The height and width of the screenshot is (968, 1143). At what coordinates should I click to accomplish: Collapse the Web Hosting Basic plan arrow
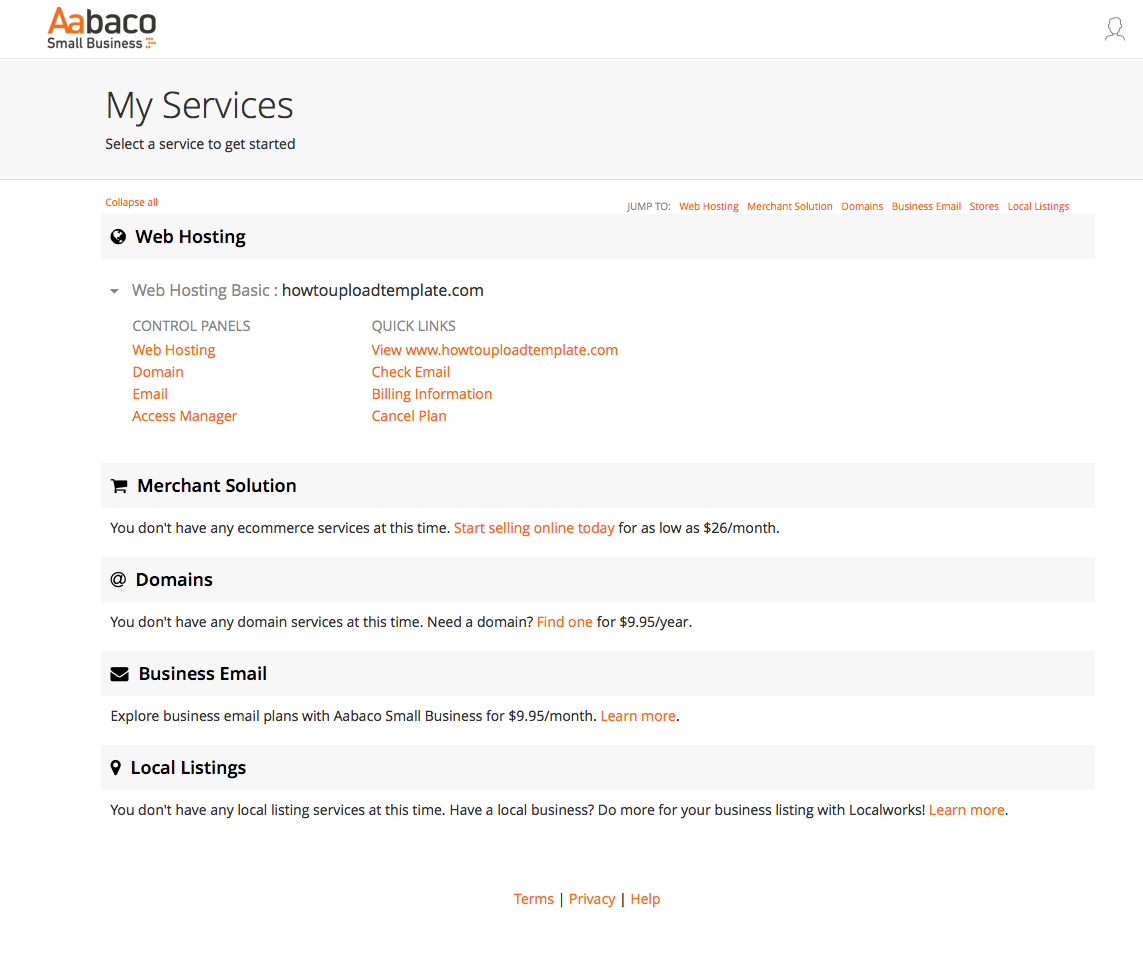click(114, 291)
